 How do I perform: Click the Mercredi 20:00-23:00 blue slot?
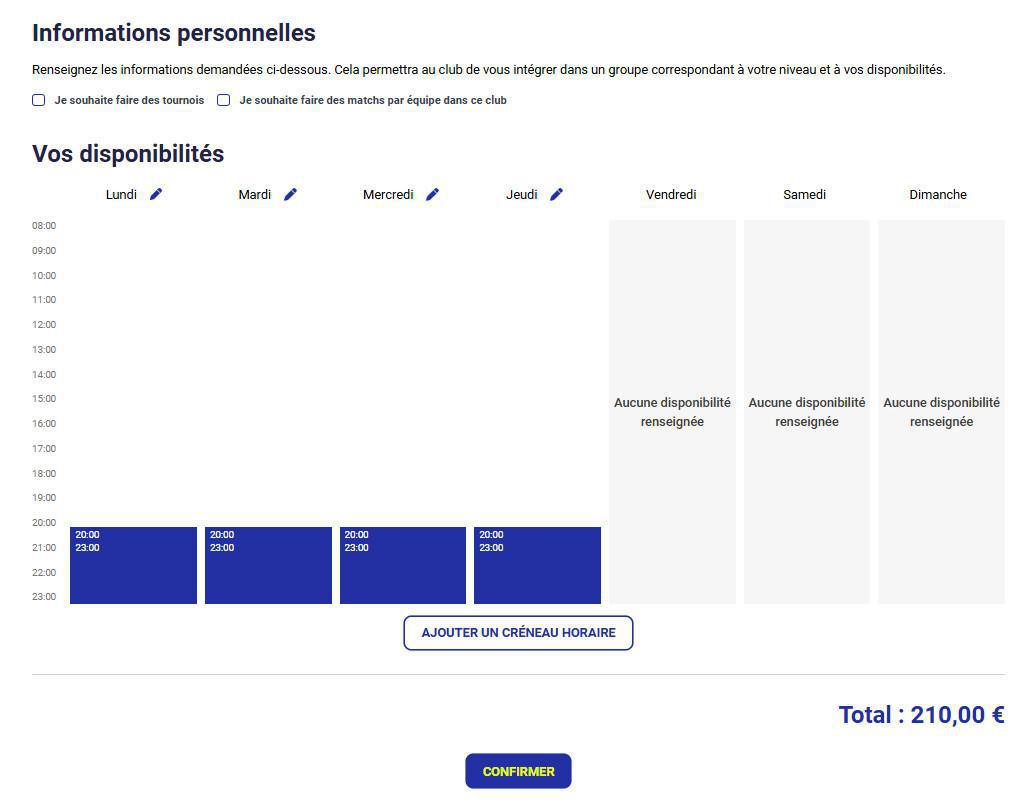(403, 565)
